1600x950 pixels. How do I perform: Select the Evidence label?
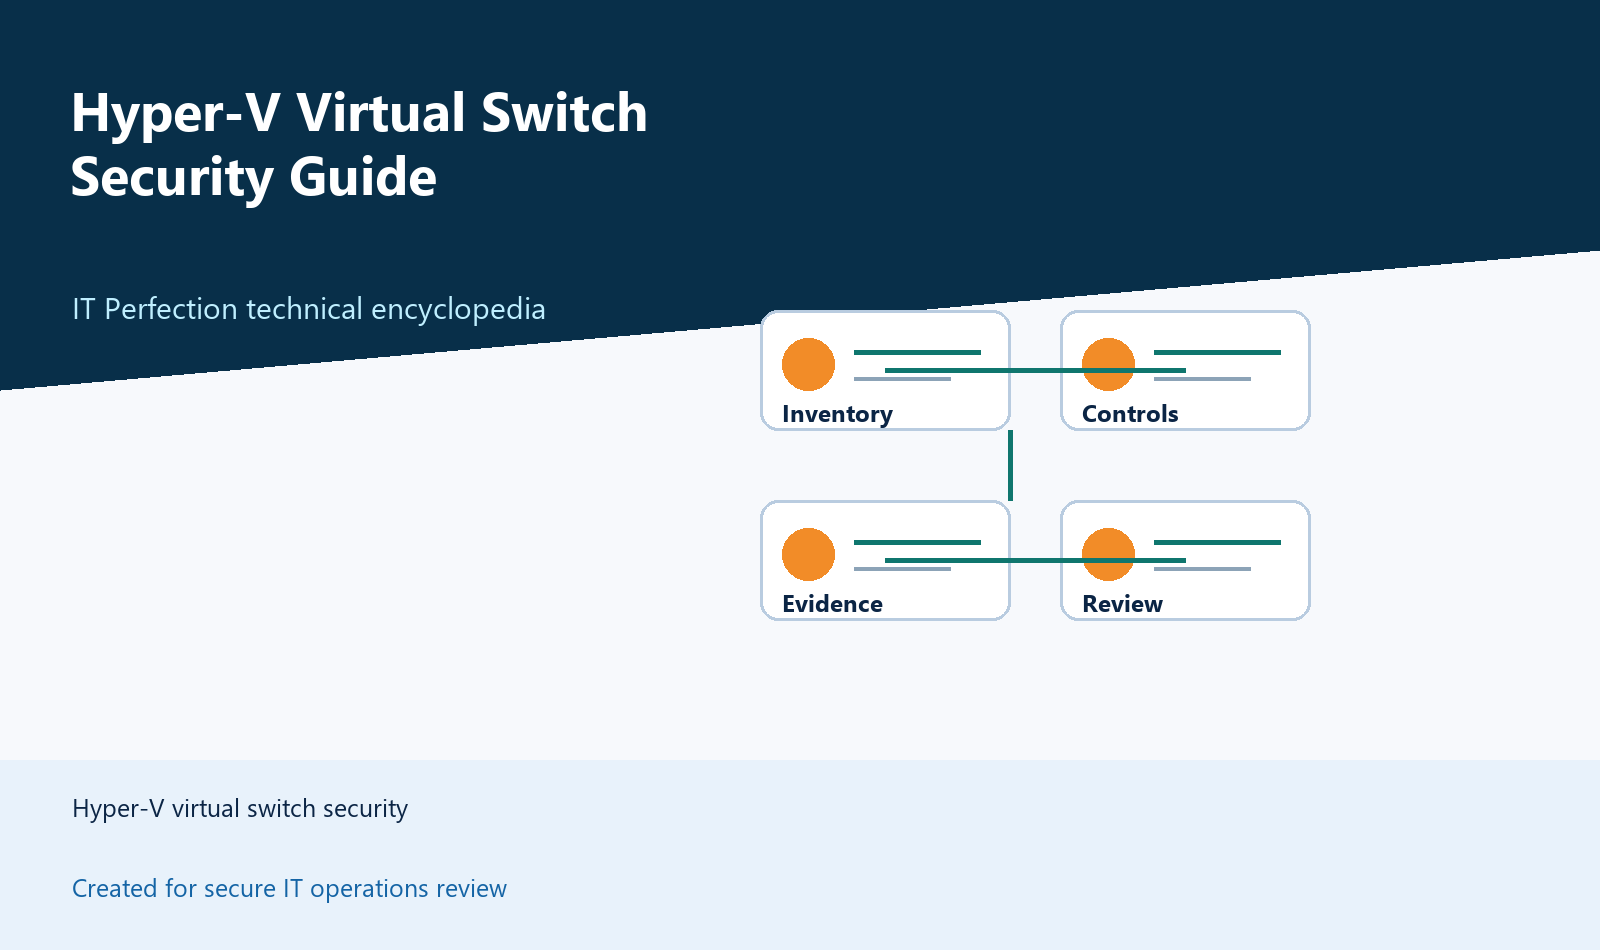(x=832, y=604)
